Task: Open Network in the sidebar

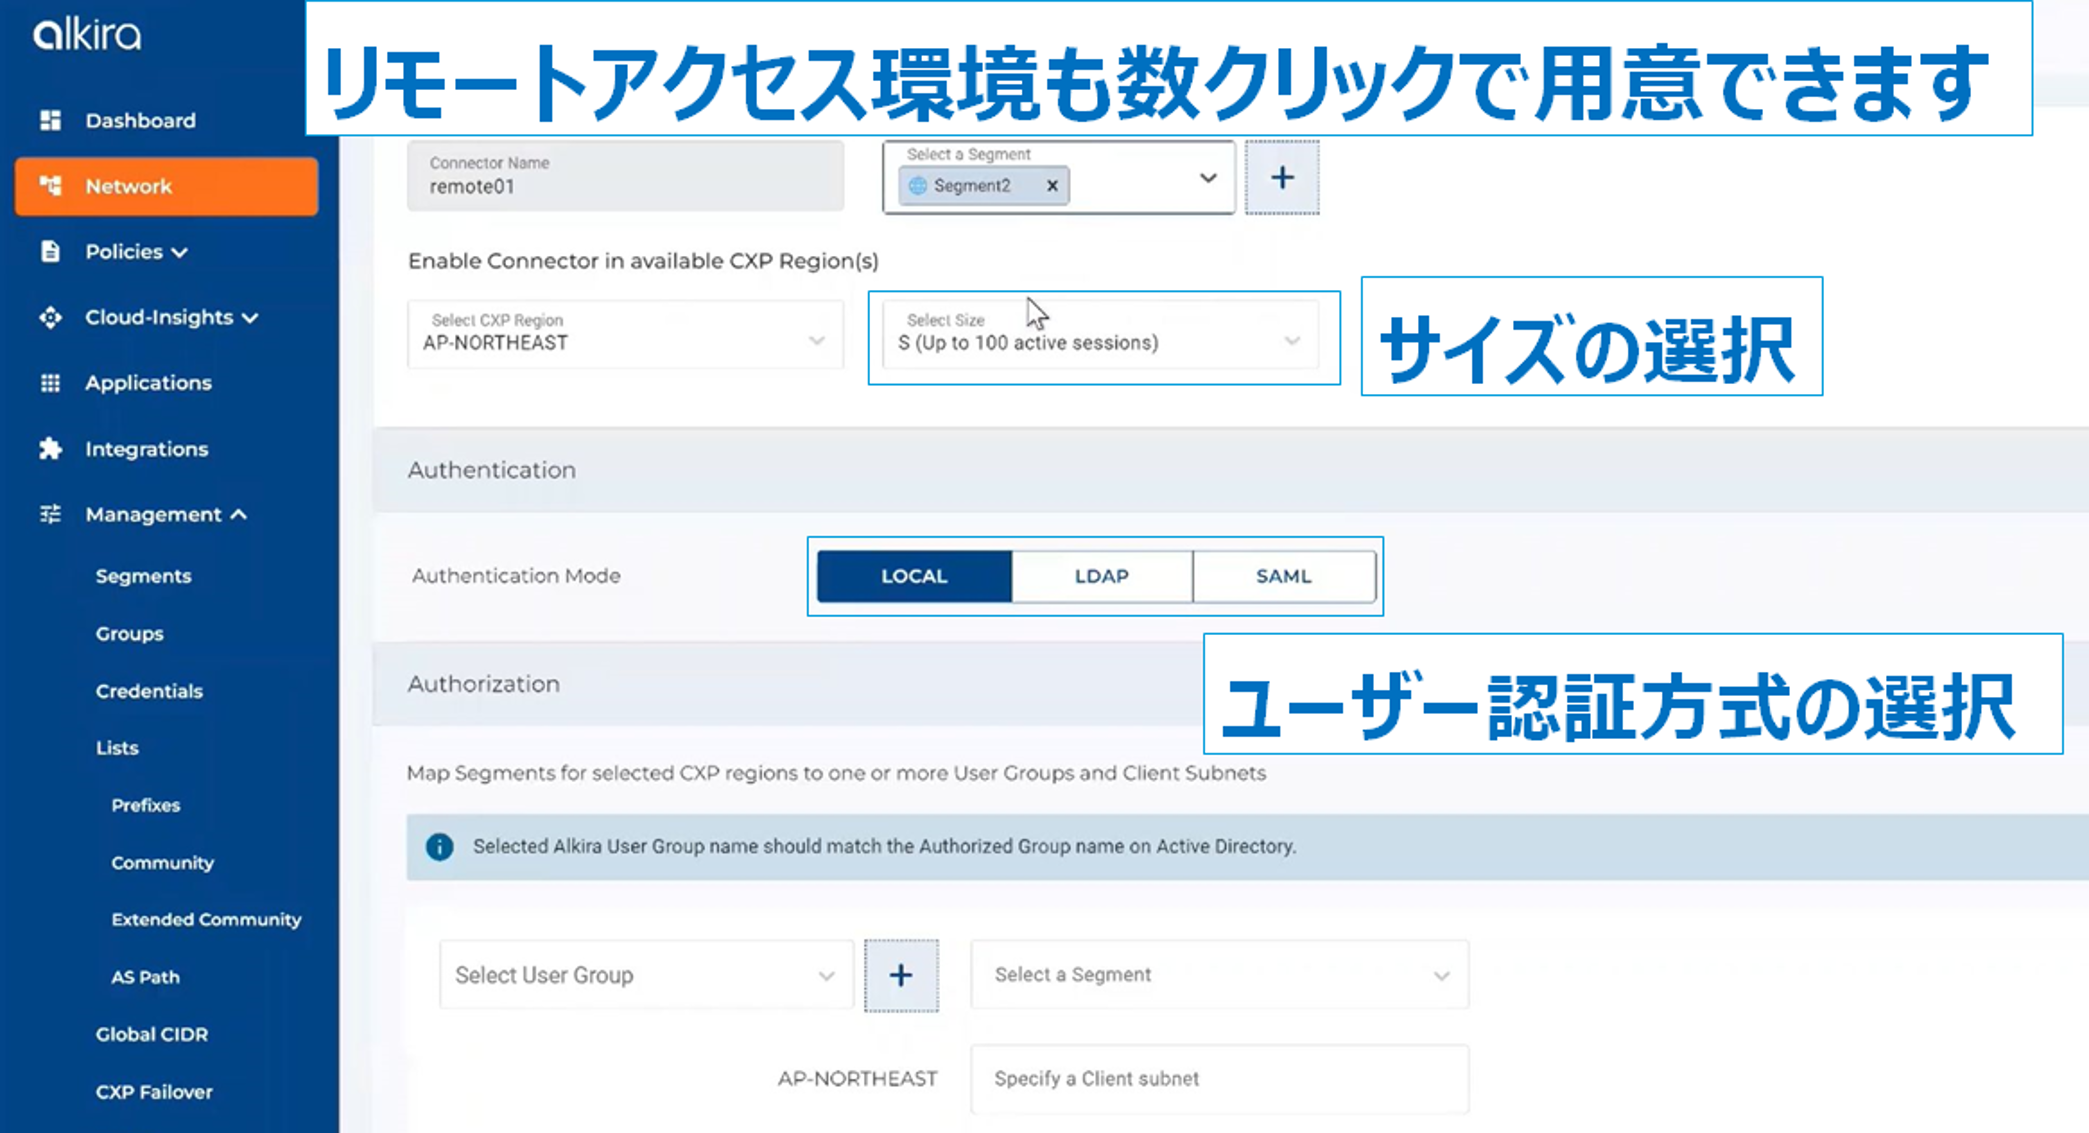Action: [x=167, y=186]
